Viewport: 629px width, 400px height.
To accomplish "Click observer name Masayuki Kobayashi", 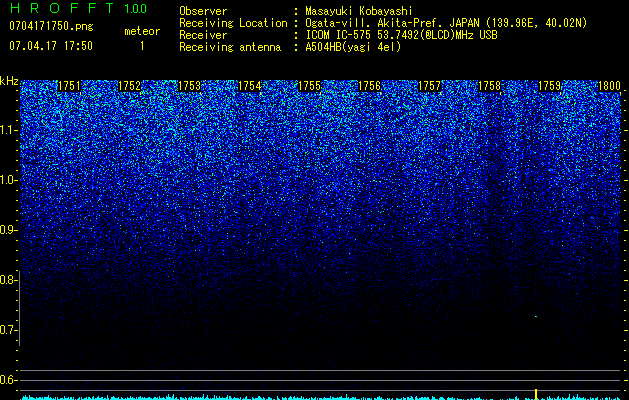I will coord(359,11).
